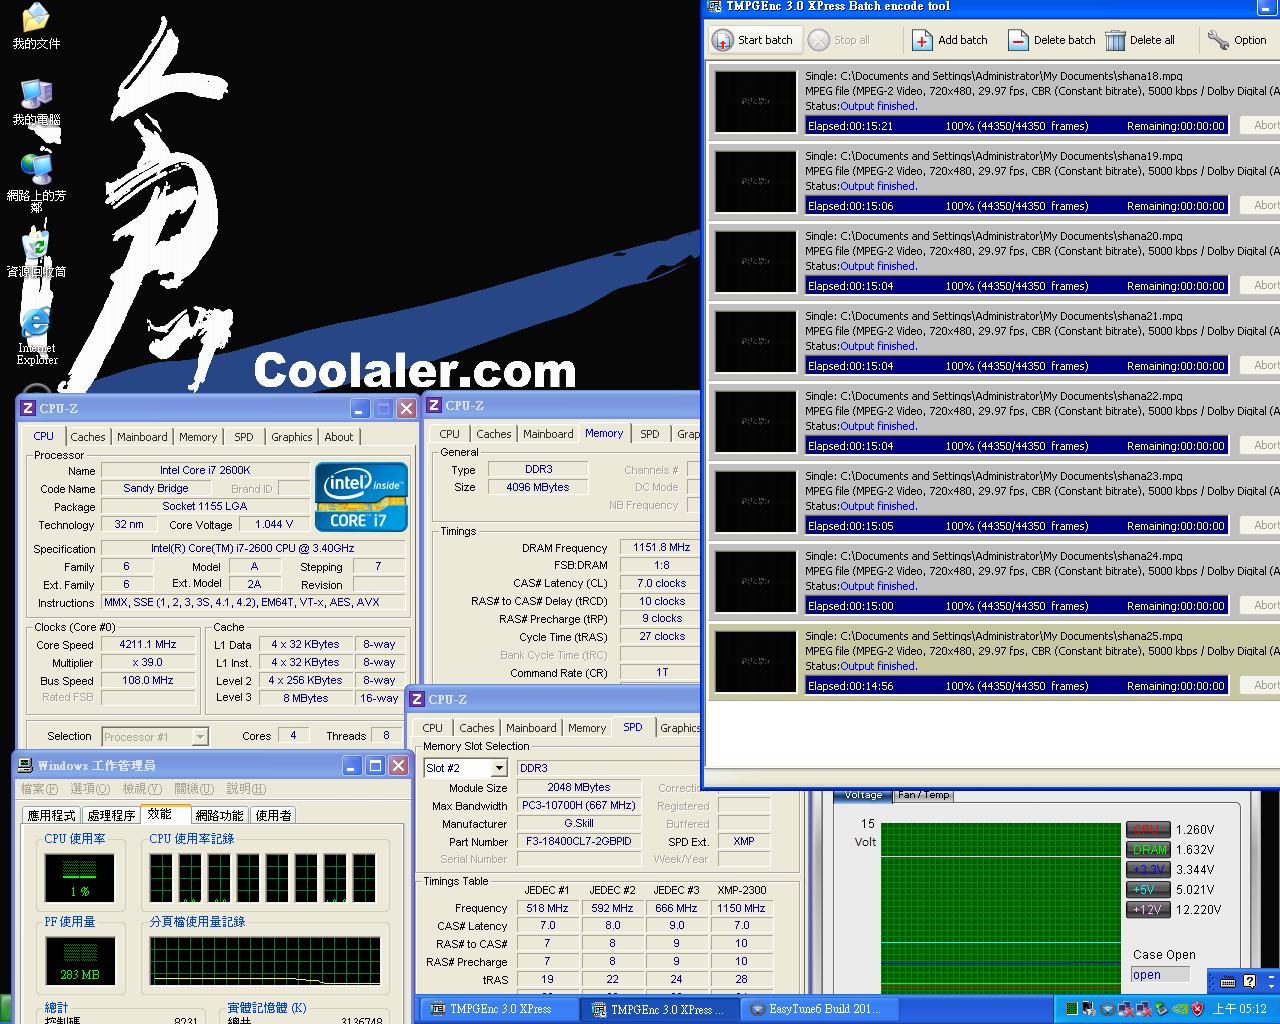Click the 1 % CPU 使用率 meter
Image resolution: width=1280 pixels, height=1024 pixels.
[80, 879]
